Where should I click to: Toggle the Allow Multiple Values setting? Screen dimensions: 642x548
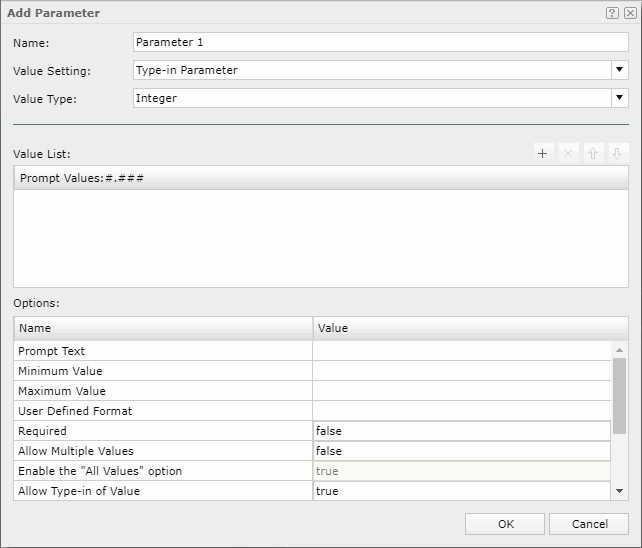461,451
